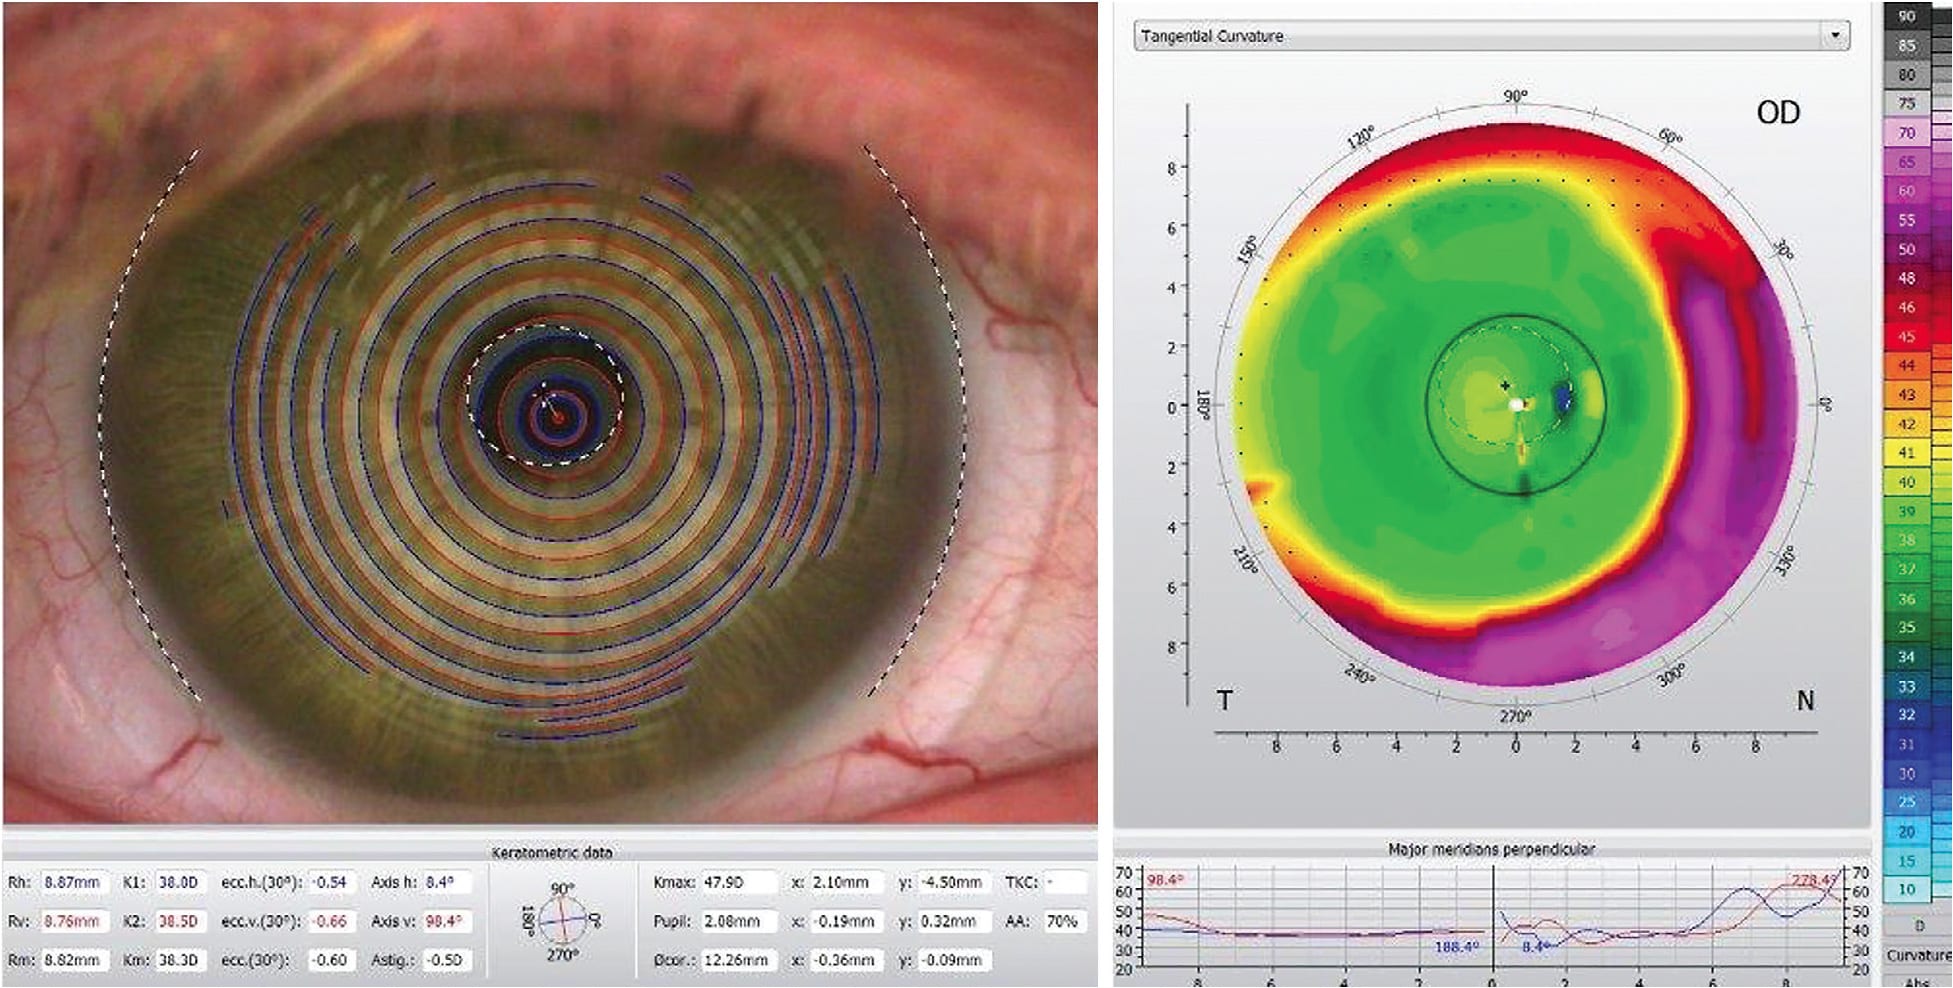Viewport: 1953px width, 988px height.
Task: Click the Axis h value 8.4°
Action: [x=446, y=882]
